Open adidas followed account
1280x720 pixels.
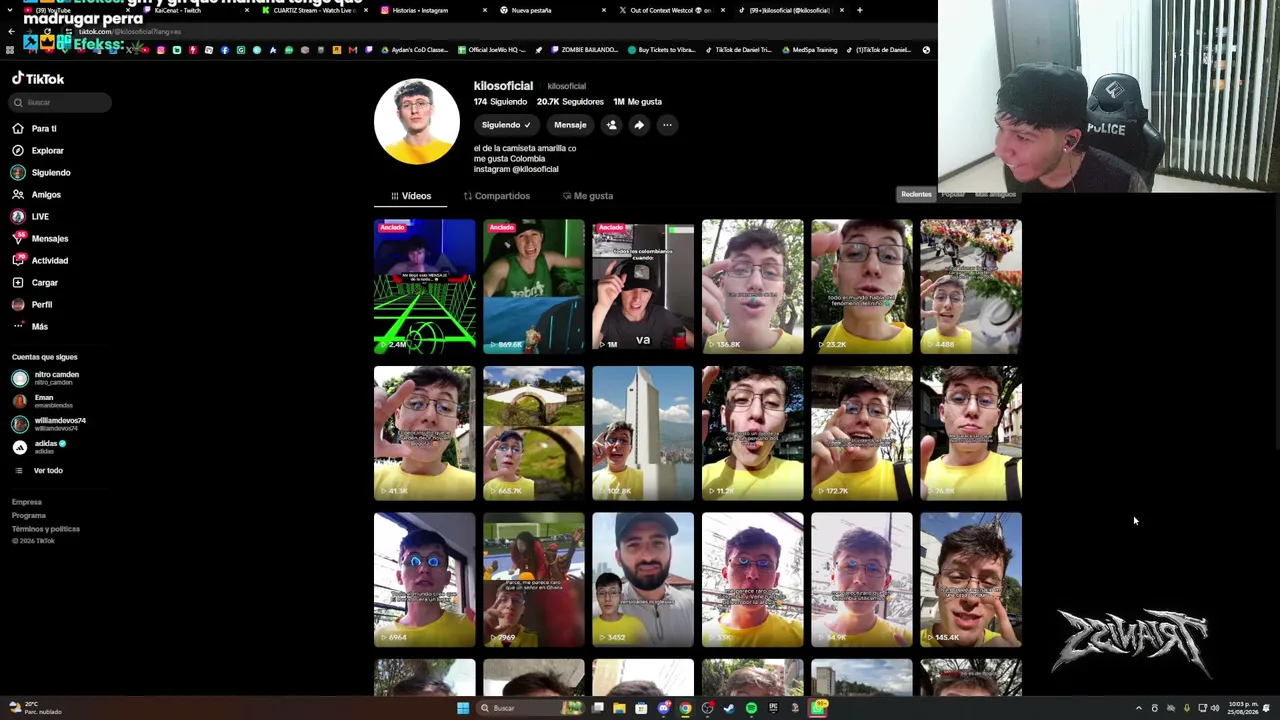click(x=39, y=447)
